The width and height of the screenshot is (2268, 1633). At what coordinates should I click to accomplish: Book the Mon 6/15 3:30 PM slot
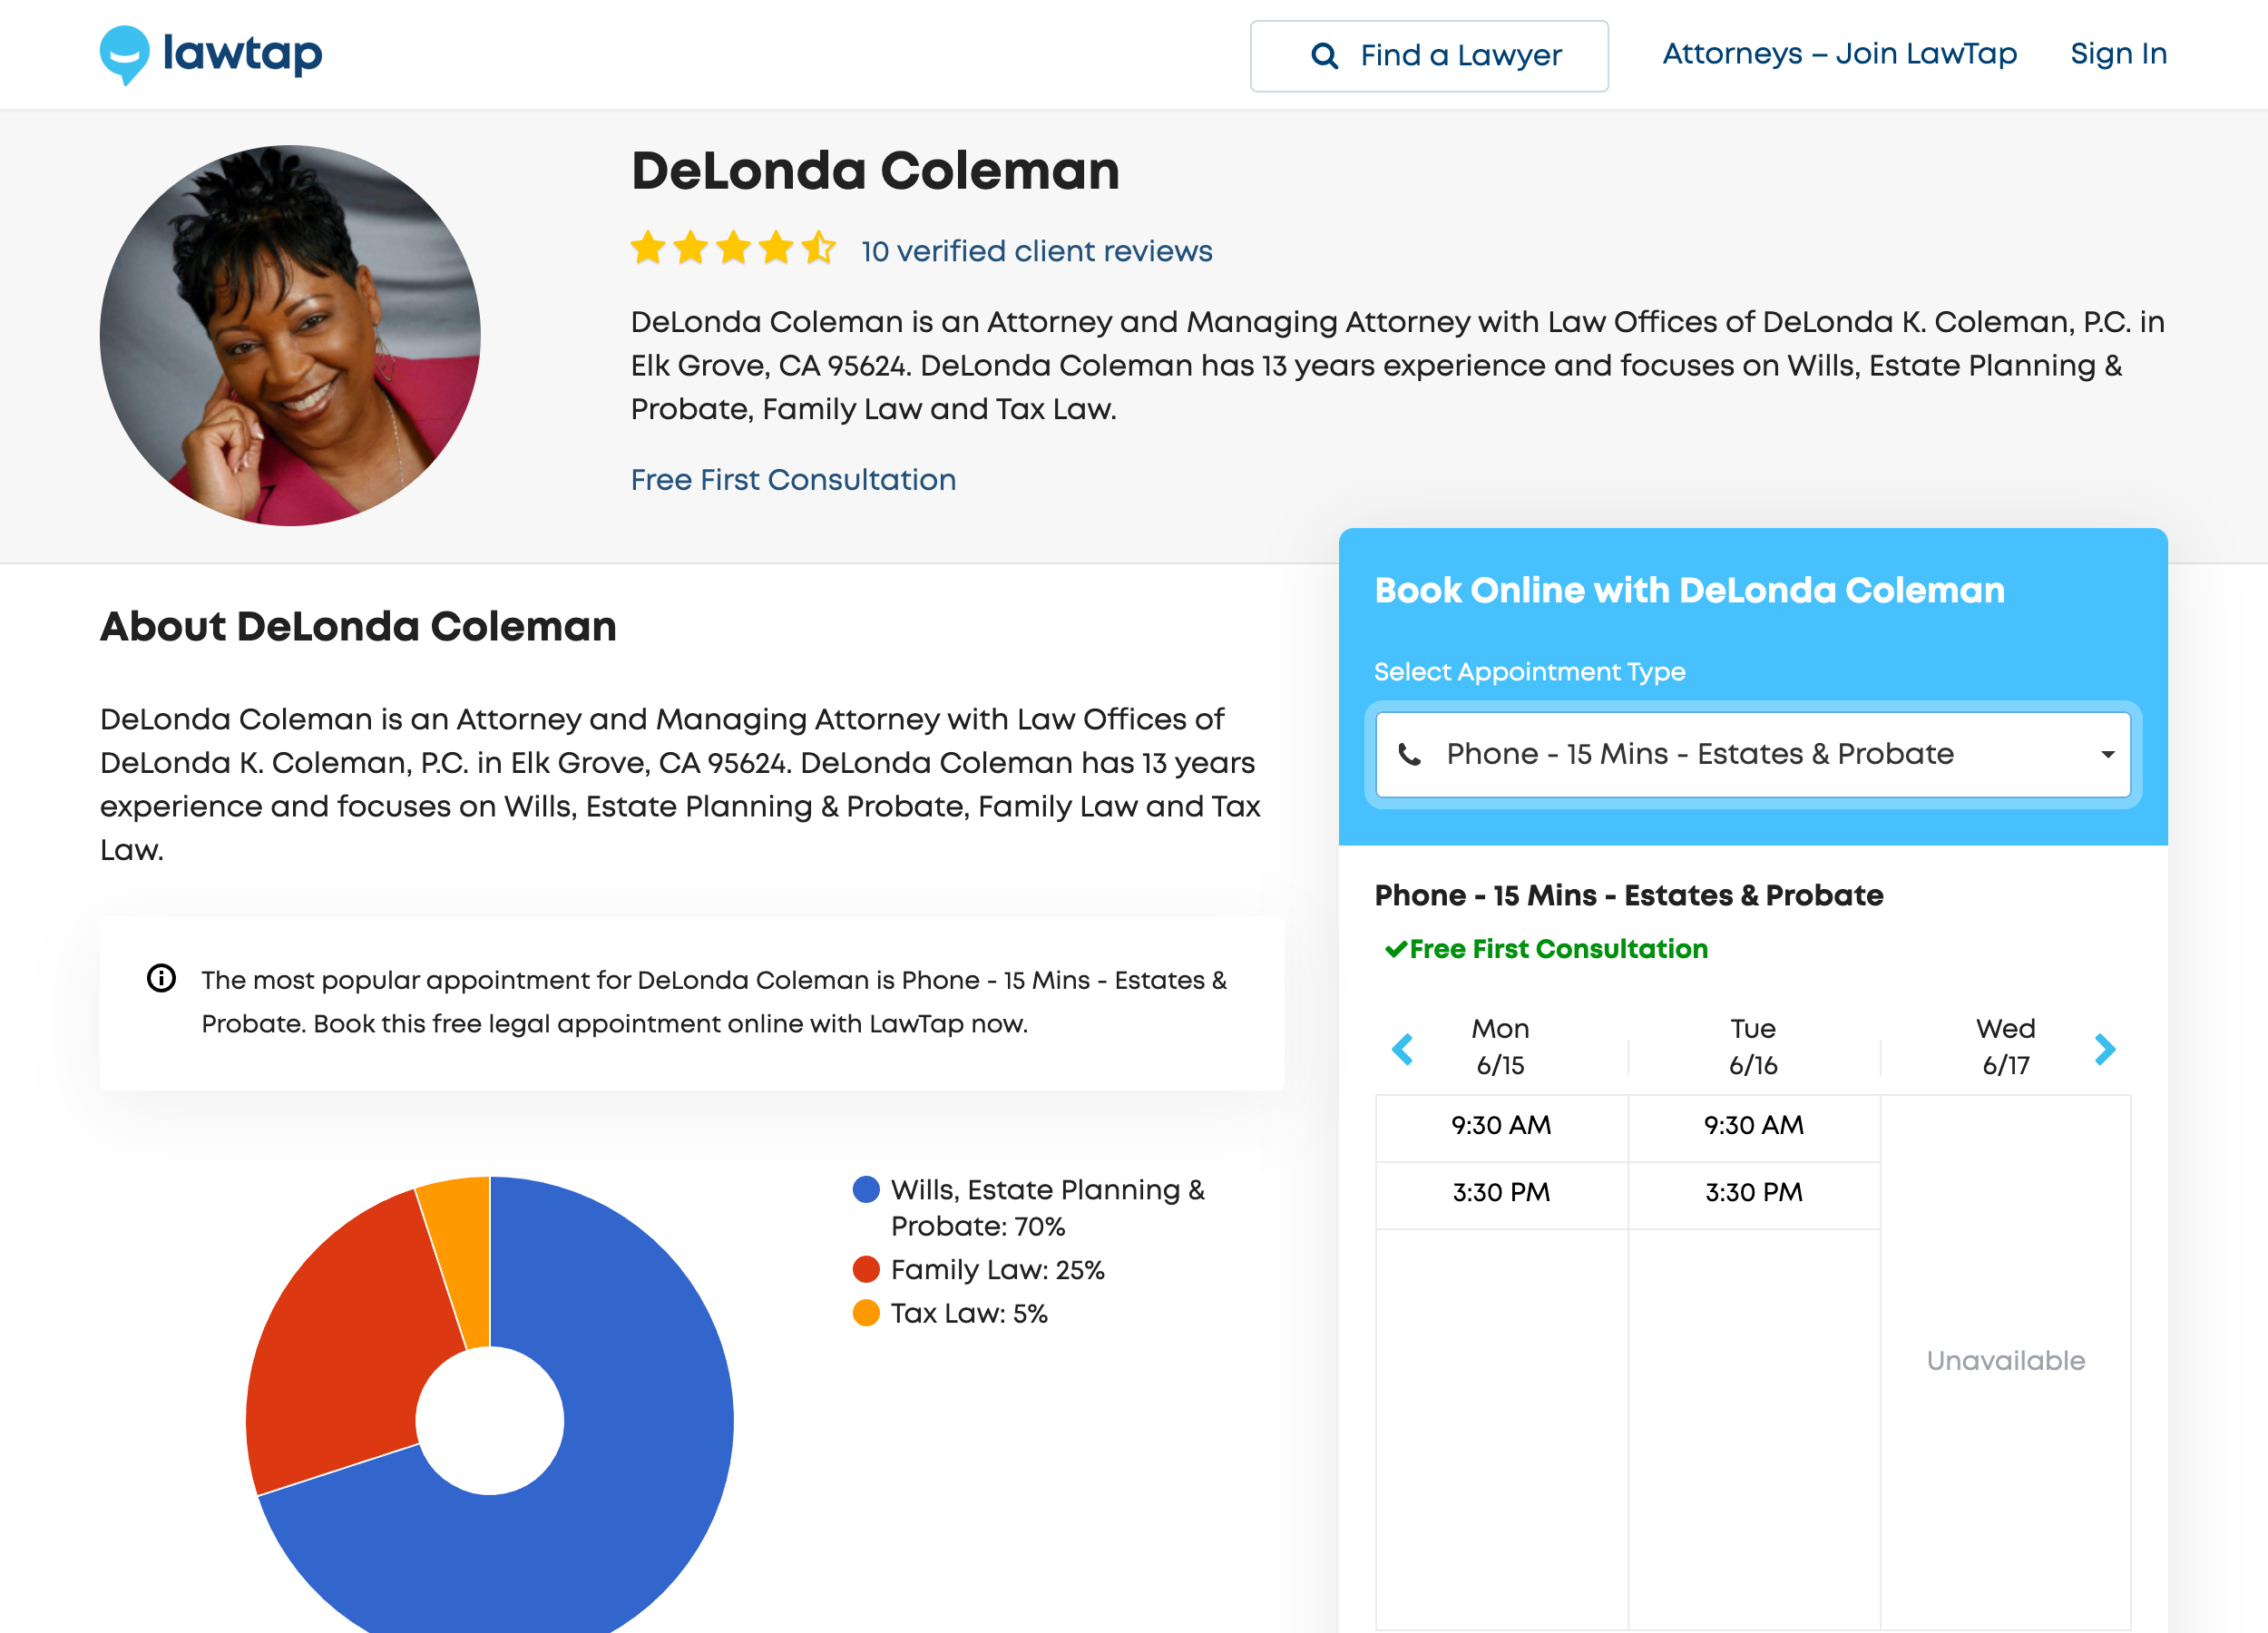click(x=1501, y=1193)
